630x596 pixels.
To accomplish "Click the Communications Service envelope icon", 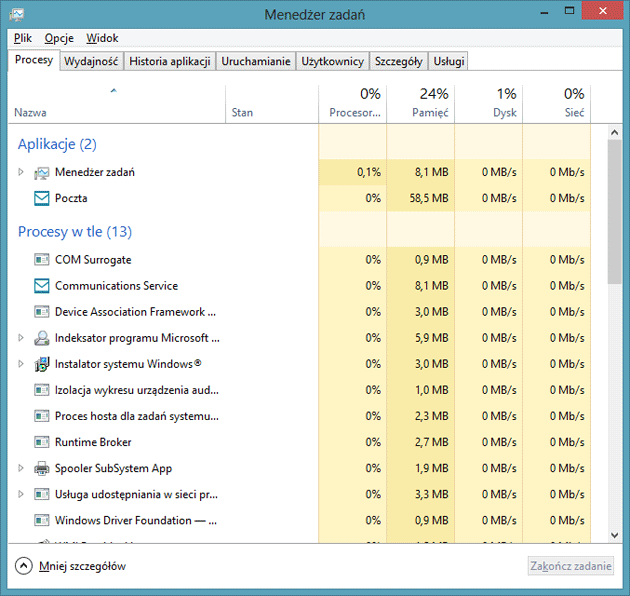I will (x=41, y=286).
